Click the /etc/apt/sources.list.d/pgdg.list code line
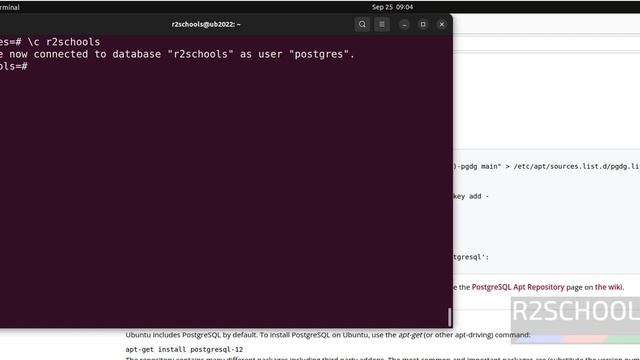640x360 pixels. point(547,166)
